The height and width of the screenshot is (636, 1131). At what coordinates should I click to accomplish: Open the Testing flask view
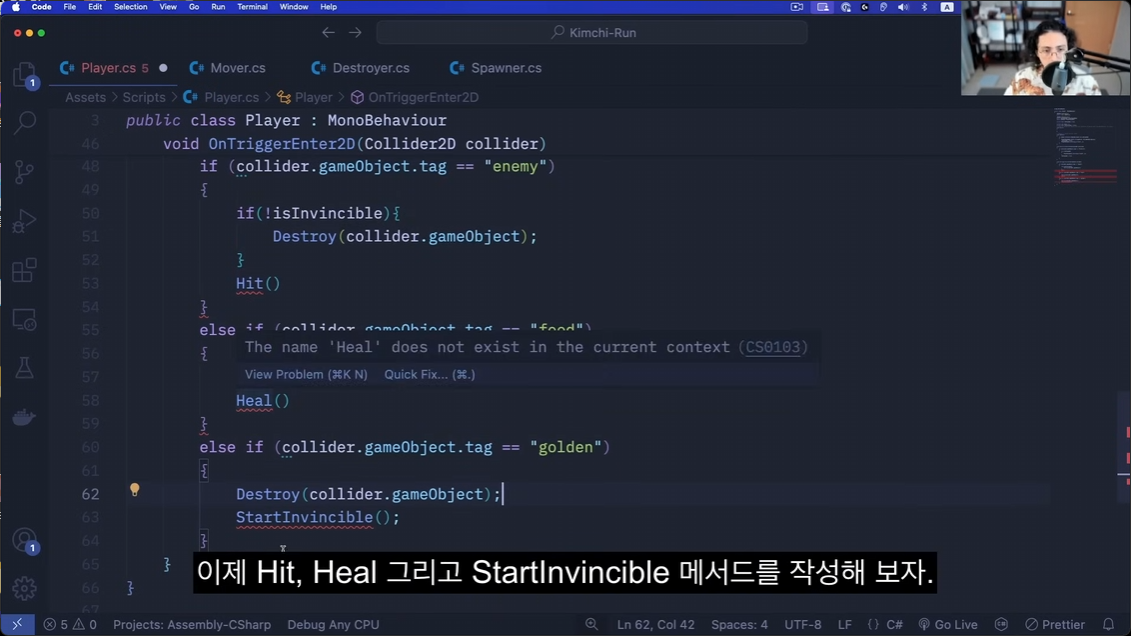pos(25,368)
